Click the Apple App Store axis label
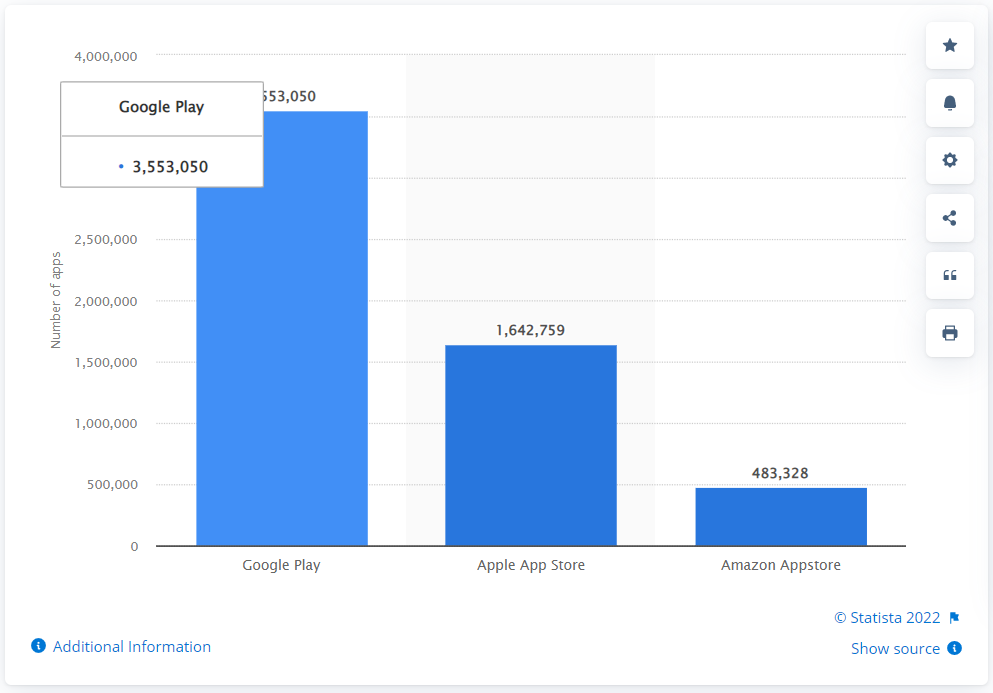Screen dimensions: 993x693 [531, 565]
